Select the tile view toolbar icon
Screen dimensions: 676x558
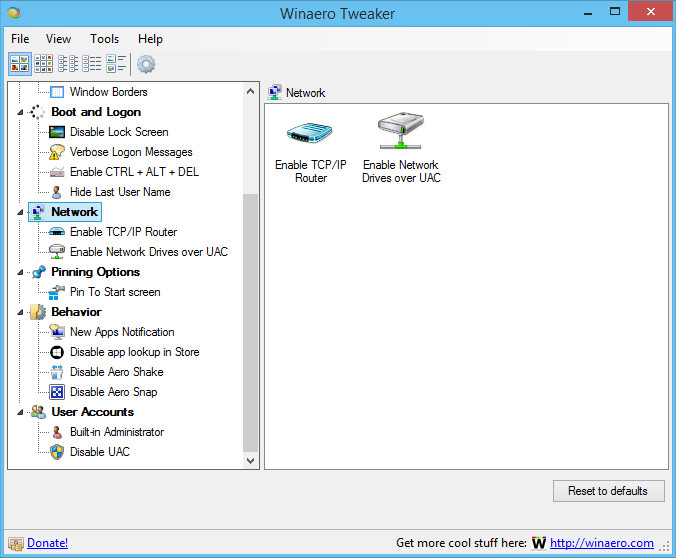click(x=116, y=64)
